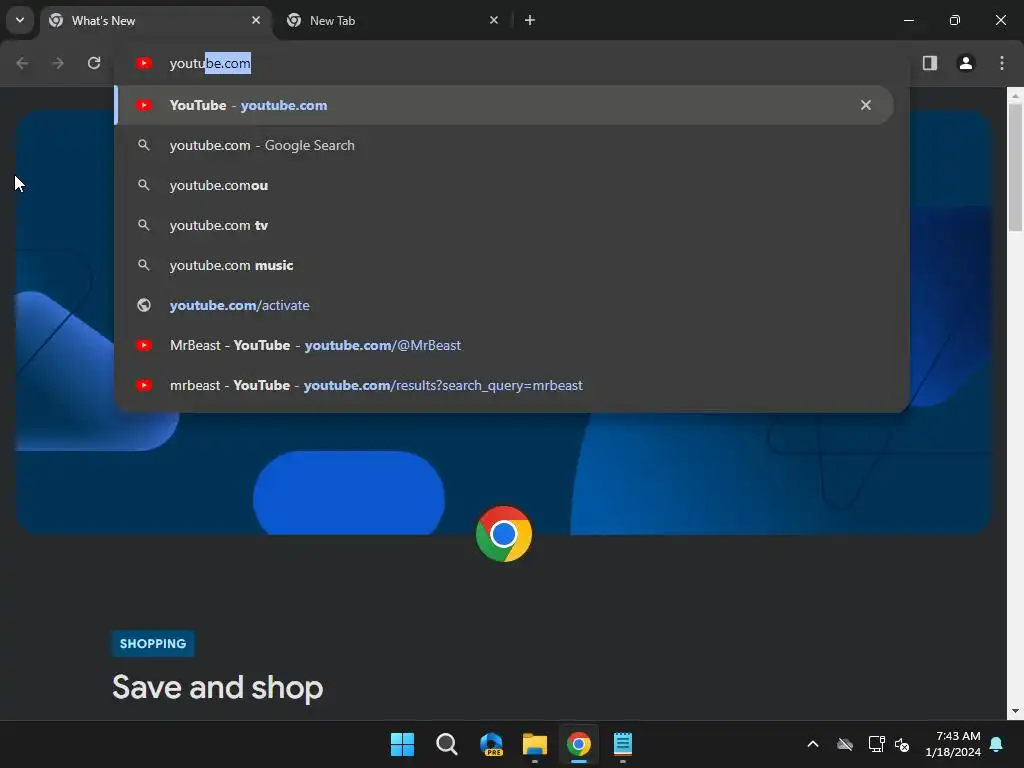Reload the current page

point(94,63)
